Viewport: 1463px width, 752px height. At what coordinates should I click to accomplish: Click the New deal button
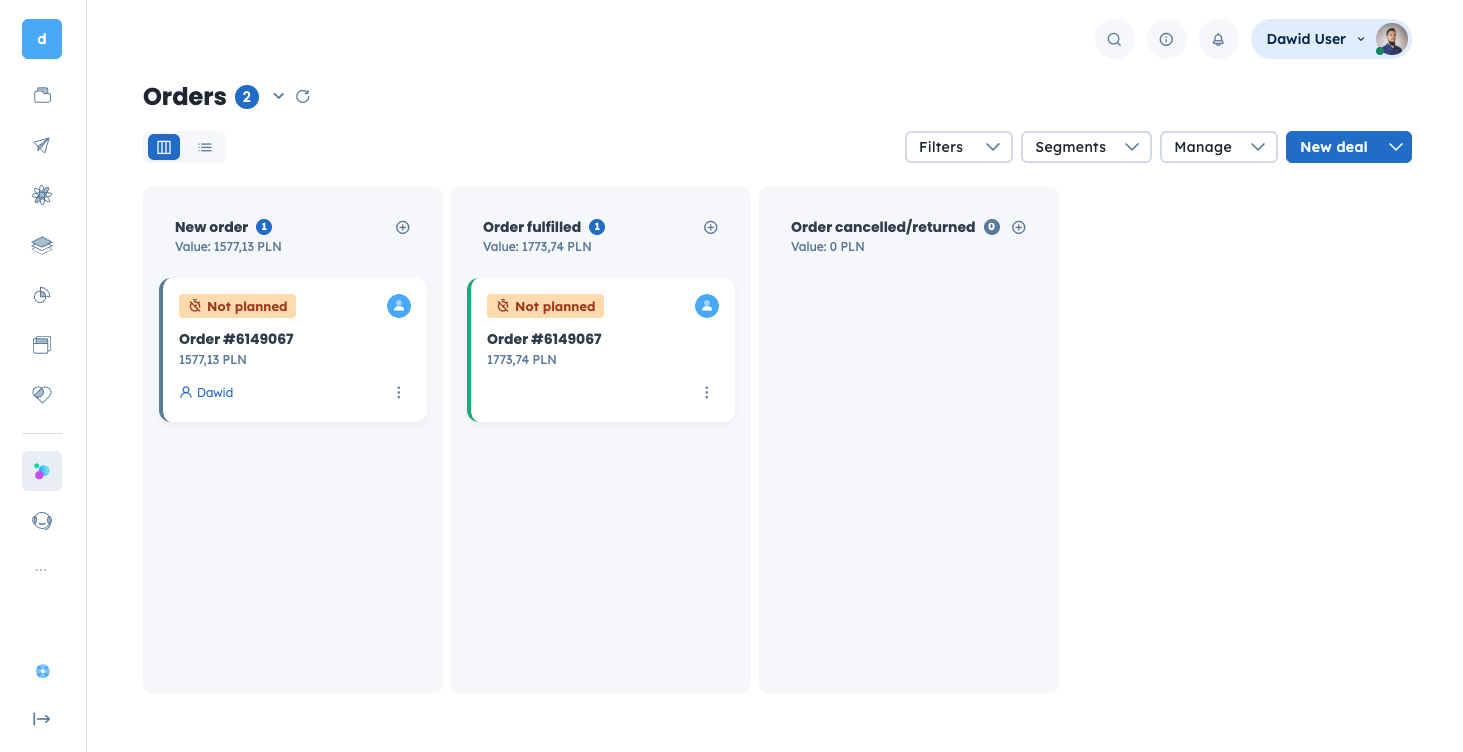click(1333, 147)
